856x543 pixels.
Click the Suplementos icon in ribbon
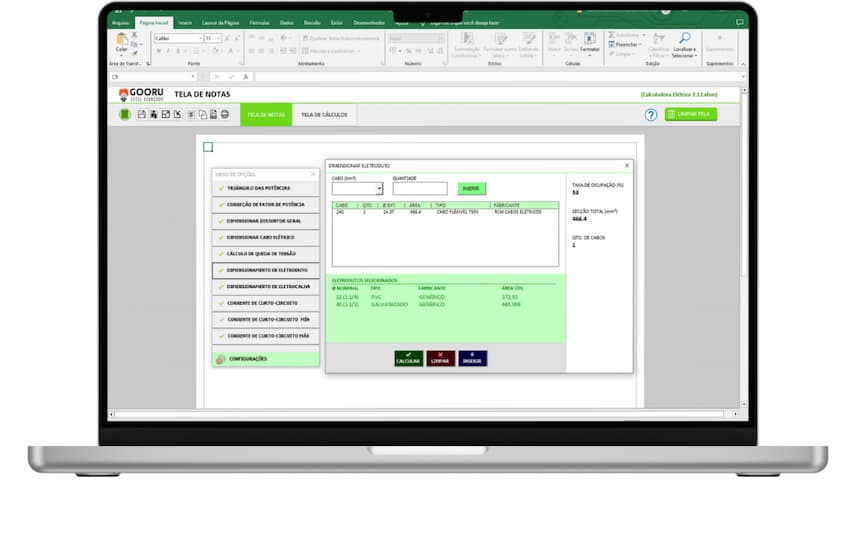[x=720, y=38]
